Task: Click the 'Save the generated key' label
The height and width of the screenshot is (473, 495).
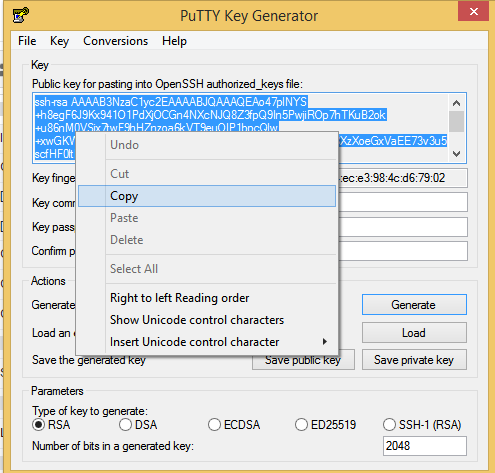Action: point(89,360)
